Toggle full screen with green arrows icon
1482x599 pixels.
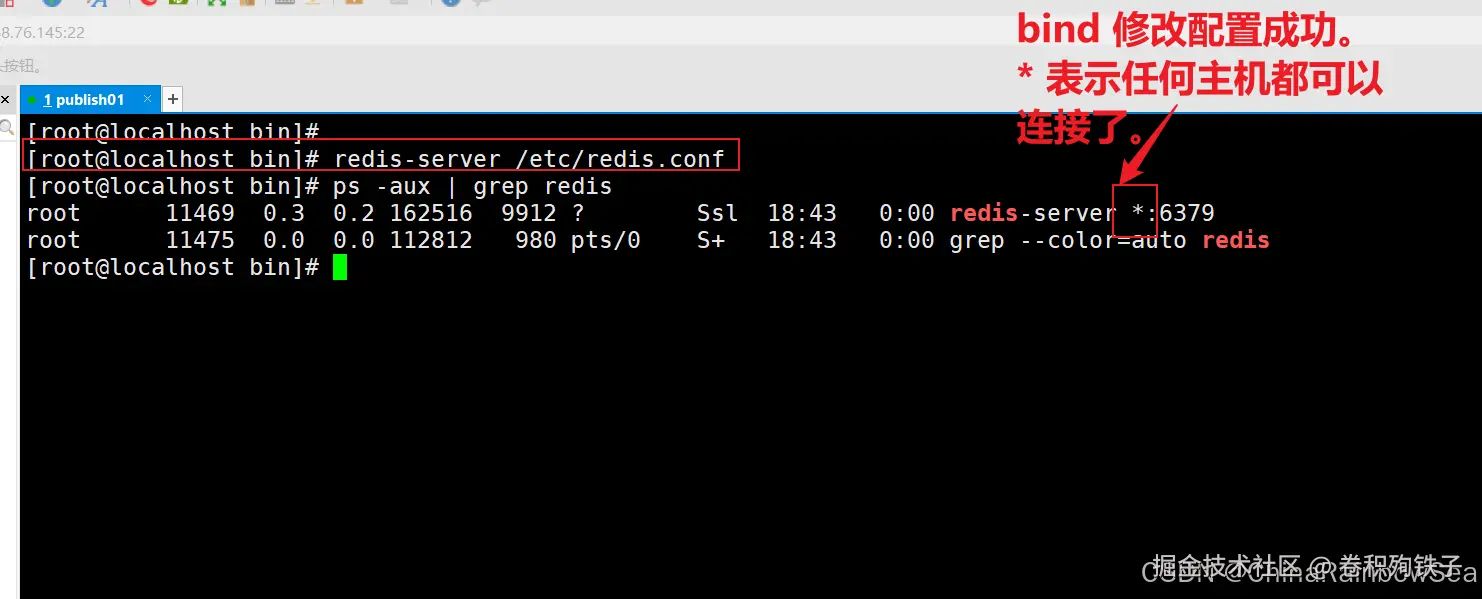click(x=216, y=3)
